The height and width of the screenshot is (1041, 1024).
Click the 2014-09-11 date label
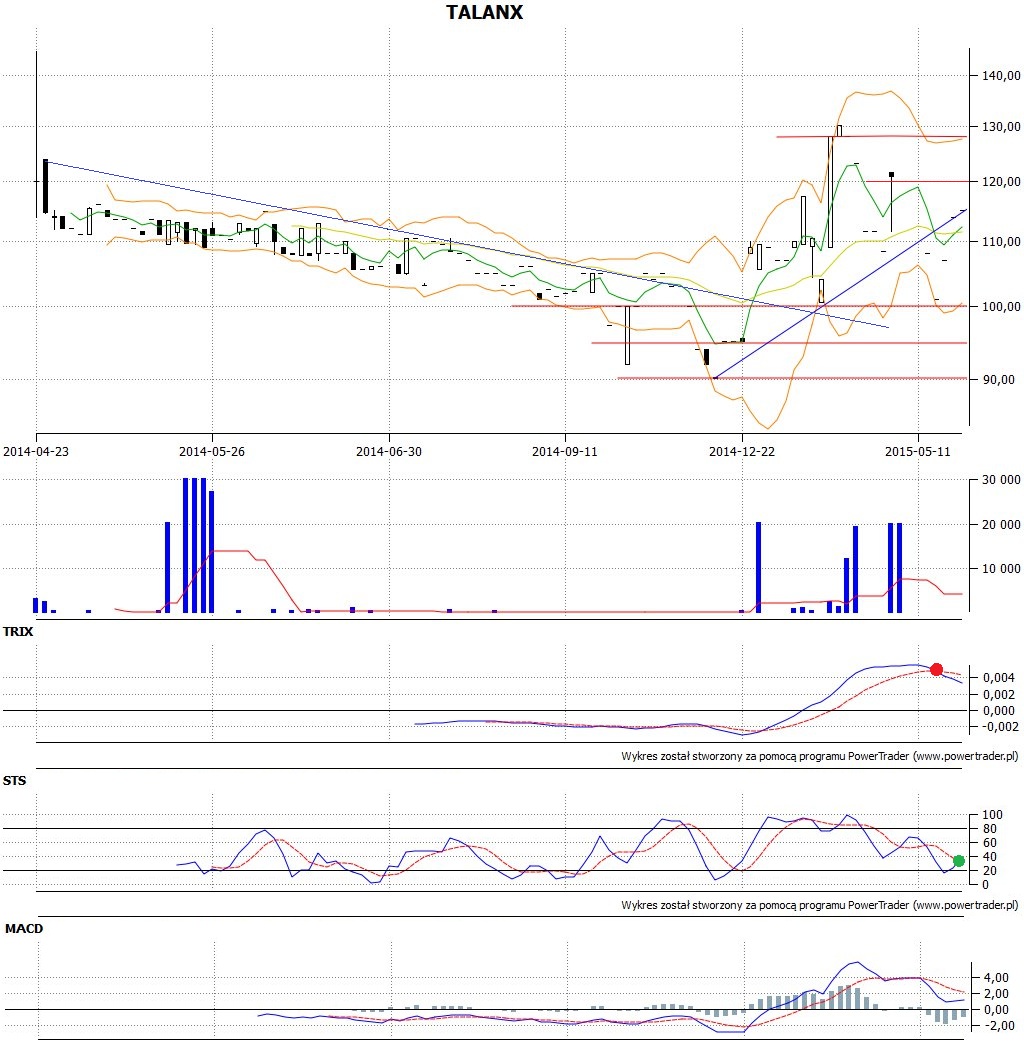click(x=564, y=451)
